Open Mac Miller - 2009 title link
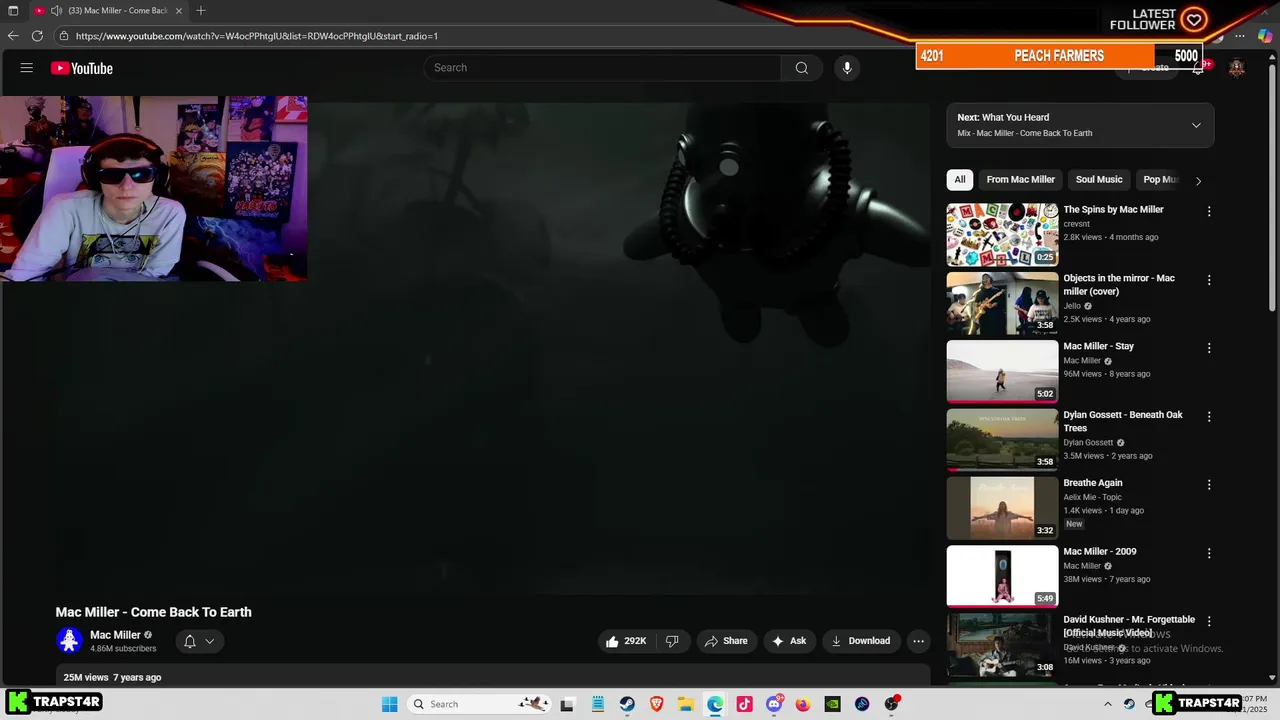 1100,551
